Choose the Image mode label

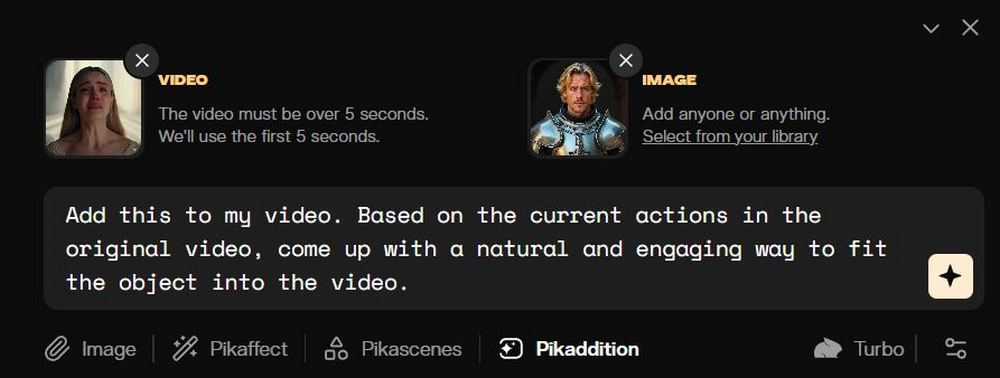[x=108, y=349]
